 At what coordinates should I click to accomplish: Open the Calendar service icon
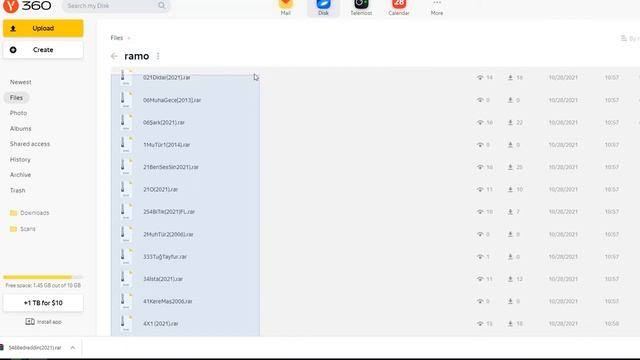point(399,7)
